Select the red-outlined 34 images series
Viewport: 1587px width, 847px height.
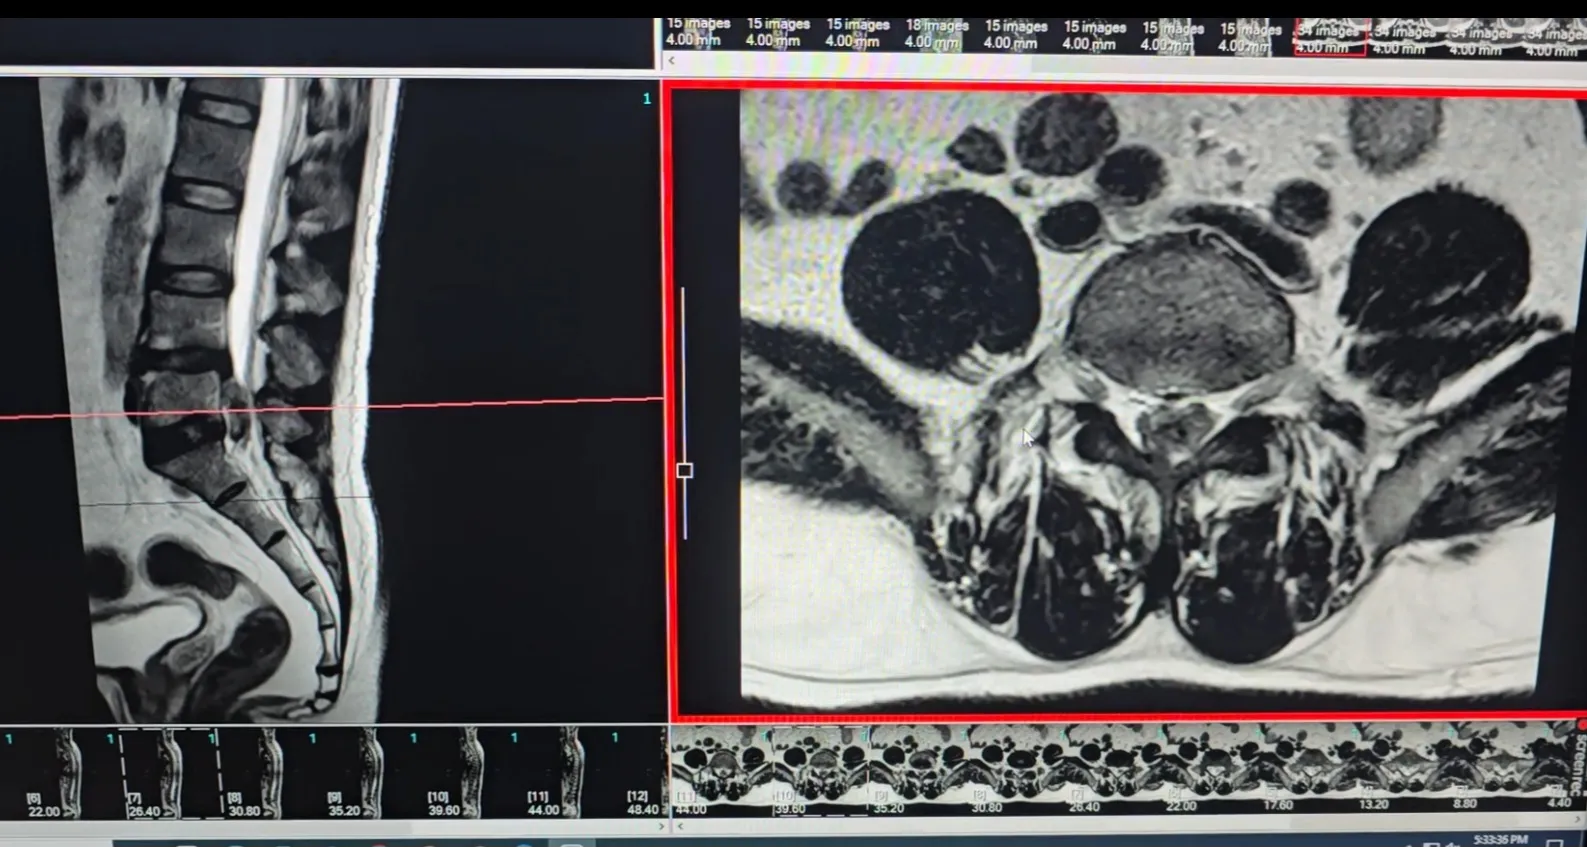(x=1329, y=37)
